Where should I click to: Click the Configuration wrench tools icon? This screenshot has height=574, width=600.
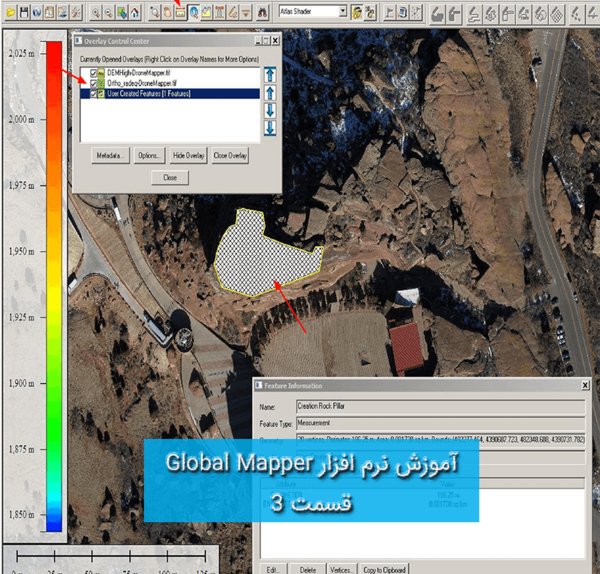coord(76,13)
